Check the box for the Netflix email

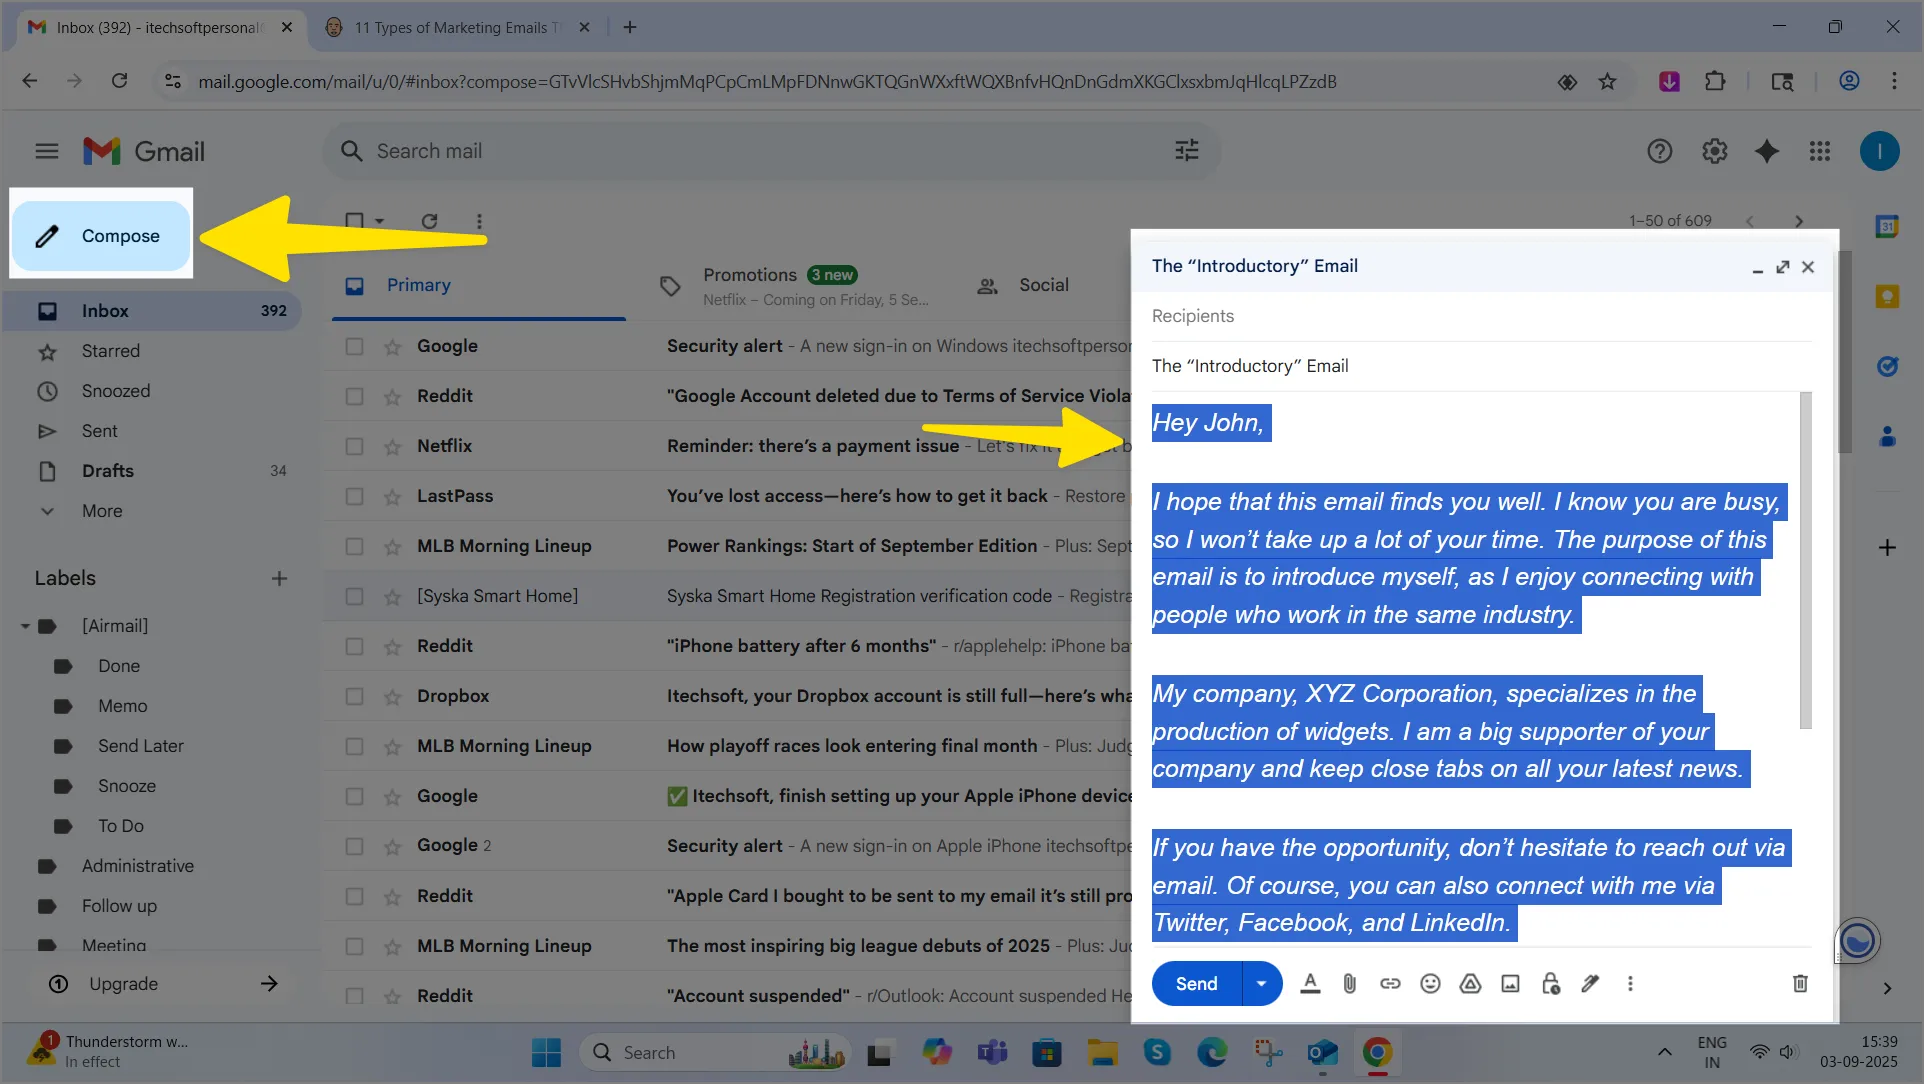[354, 446]
